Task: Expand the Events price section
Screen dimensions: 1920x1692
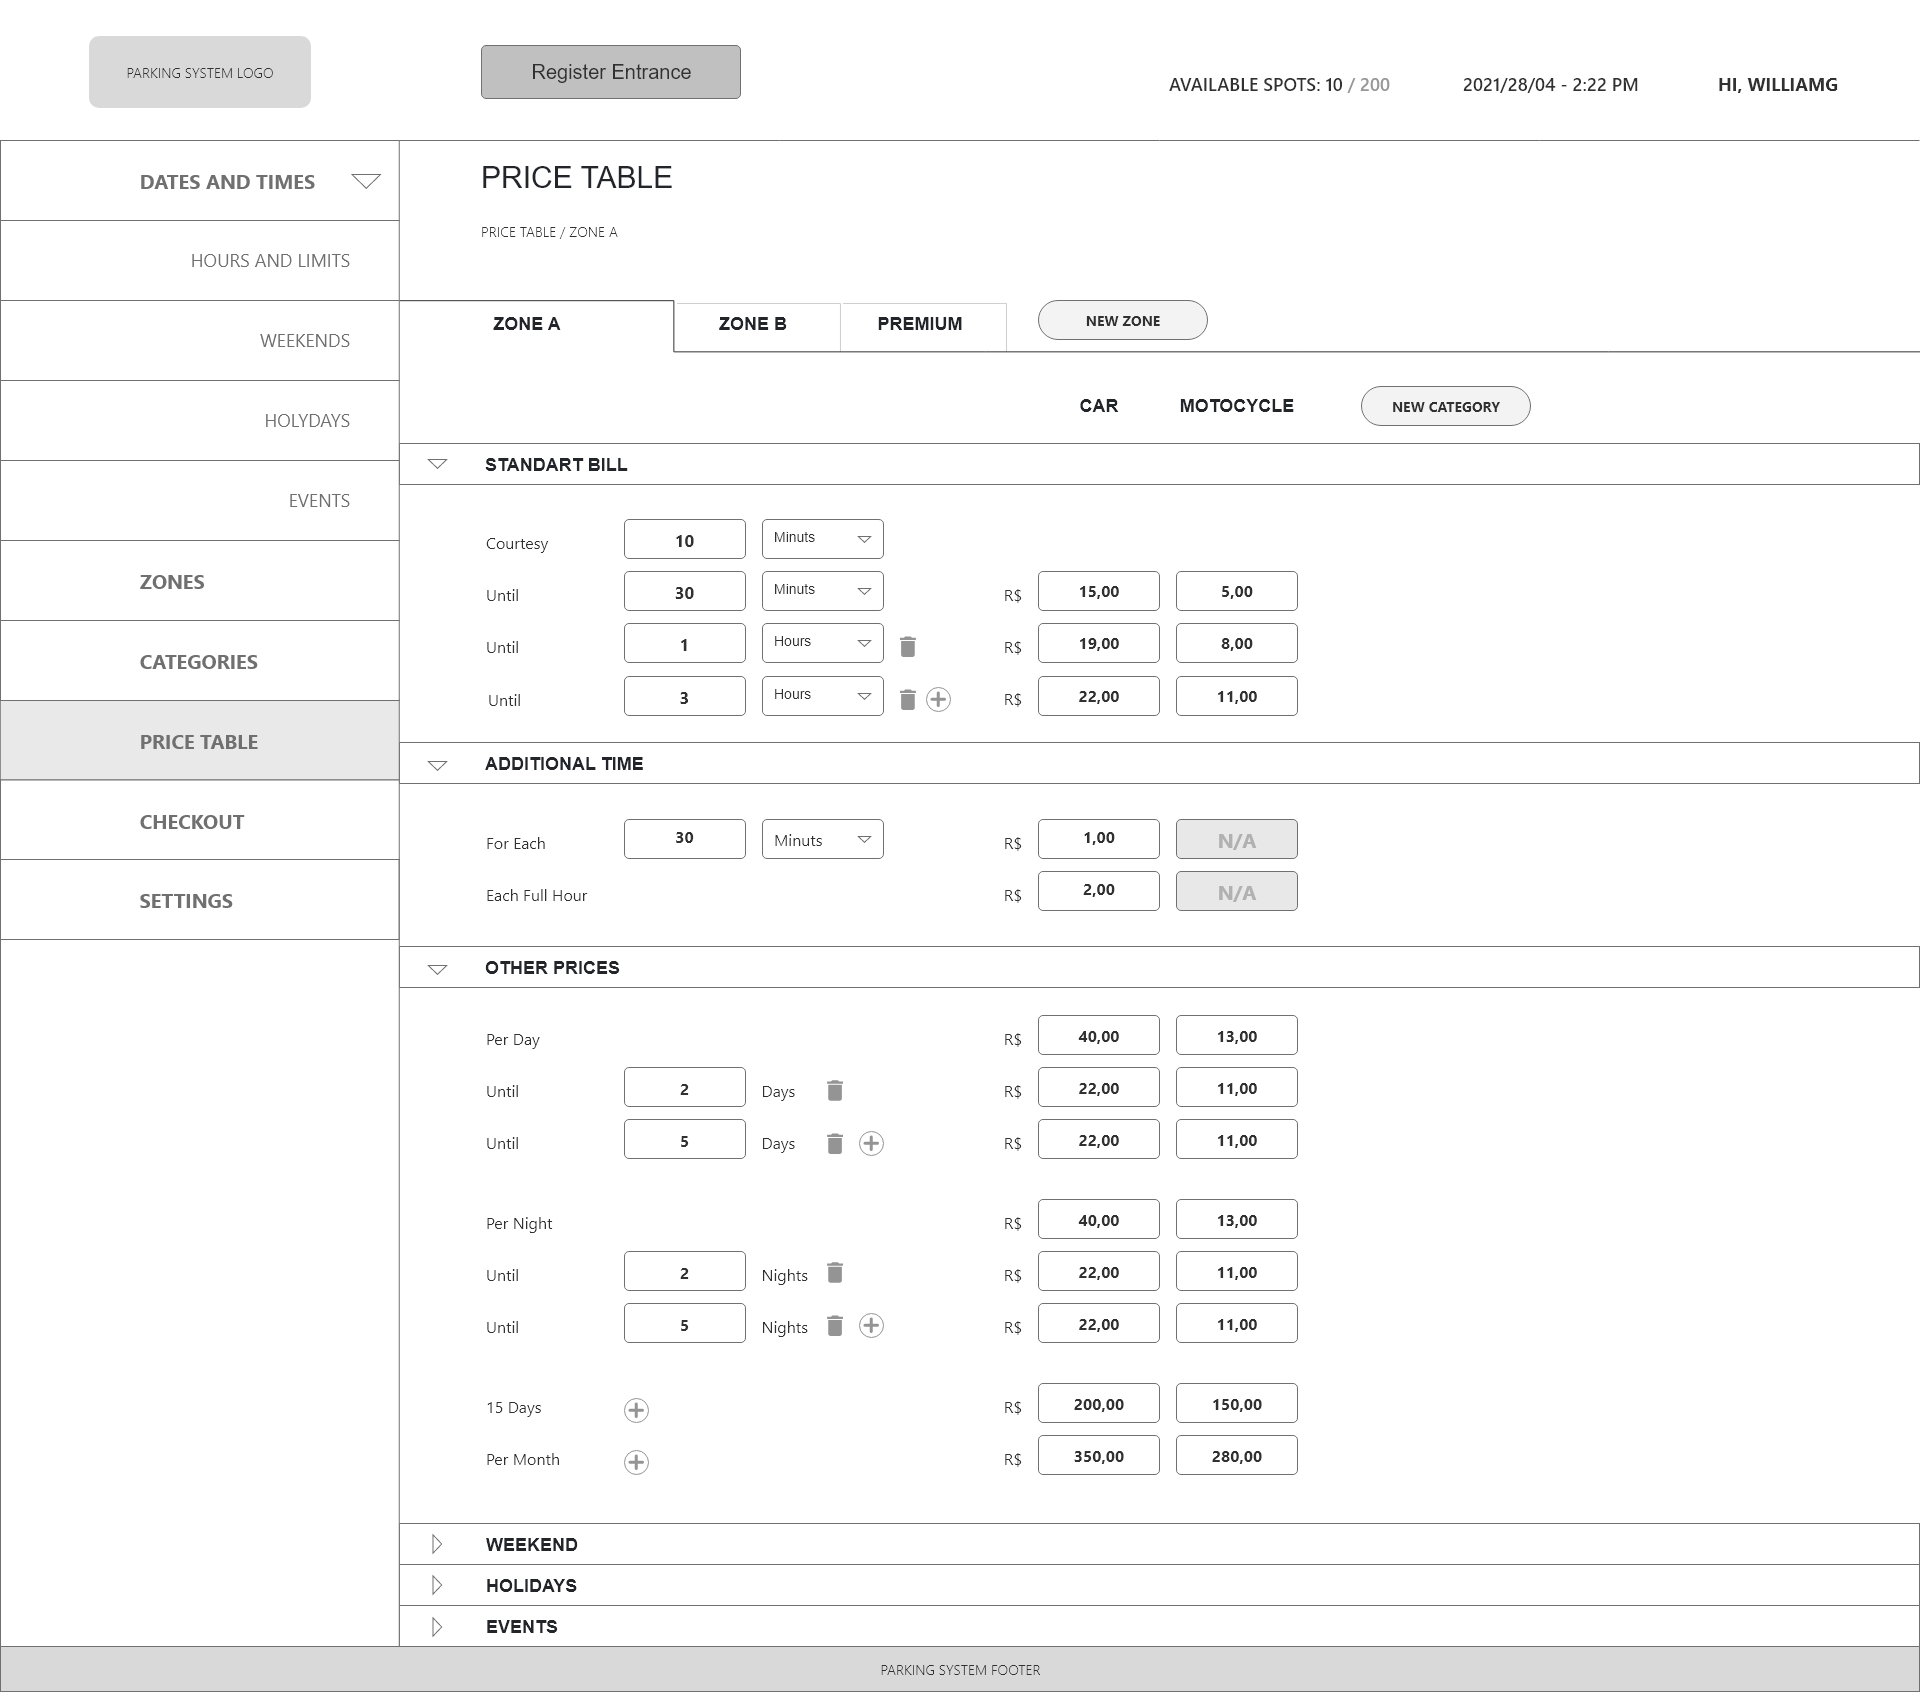Action: tap(437, 1627)
